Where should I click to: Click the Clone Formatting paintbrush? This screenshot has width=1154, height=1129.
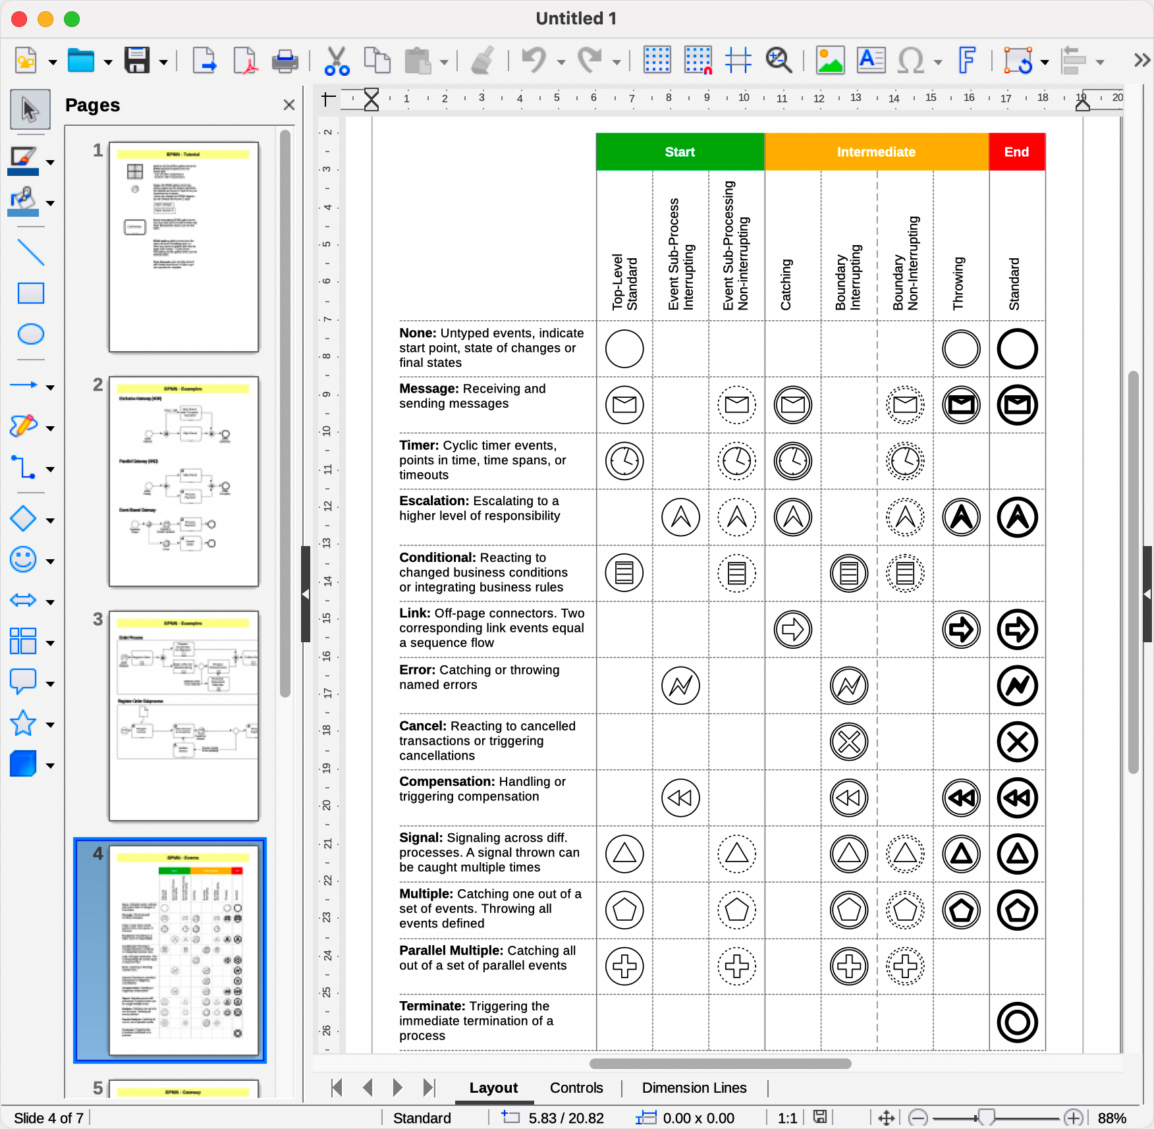pyautogui.click(x=483, y=60)
